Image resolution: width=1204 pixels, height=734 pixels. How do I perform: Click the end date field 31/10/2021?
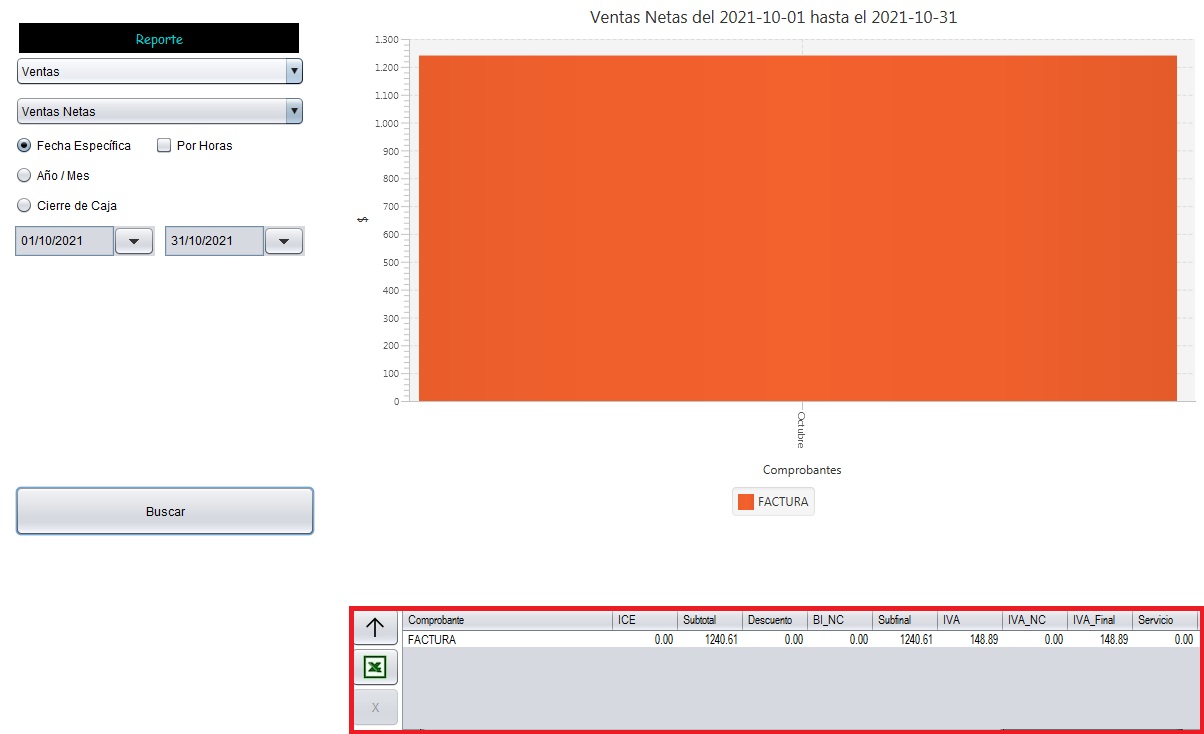coord(214,241)
